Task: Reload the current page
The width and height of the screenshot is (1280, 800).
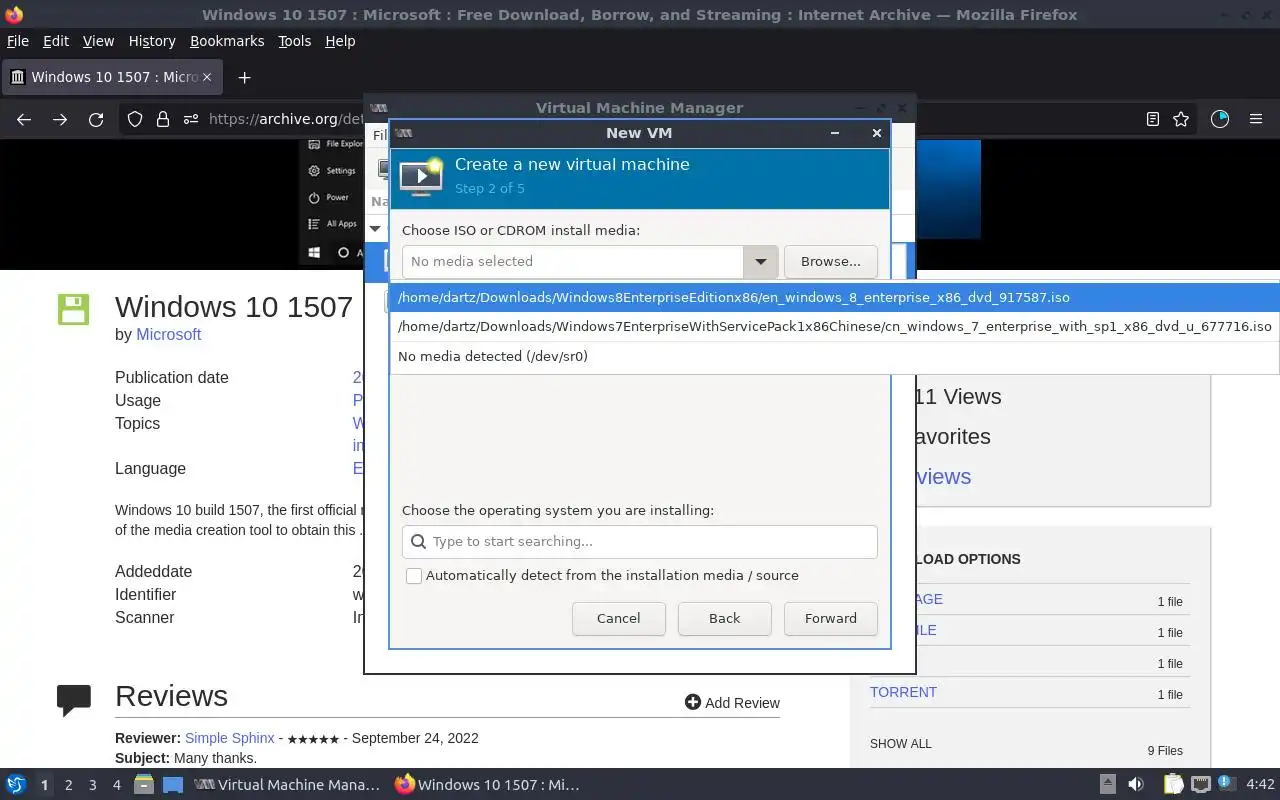Action: pos(96,119)
